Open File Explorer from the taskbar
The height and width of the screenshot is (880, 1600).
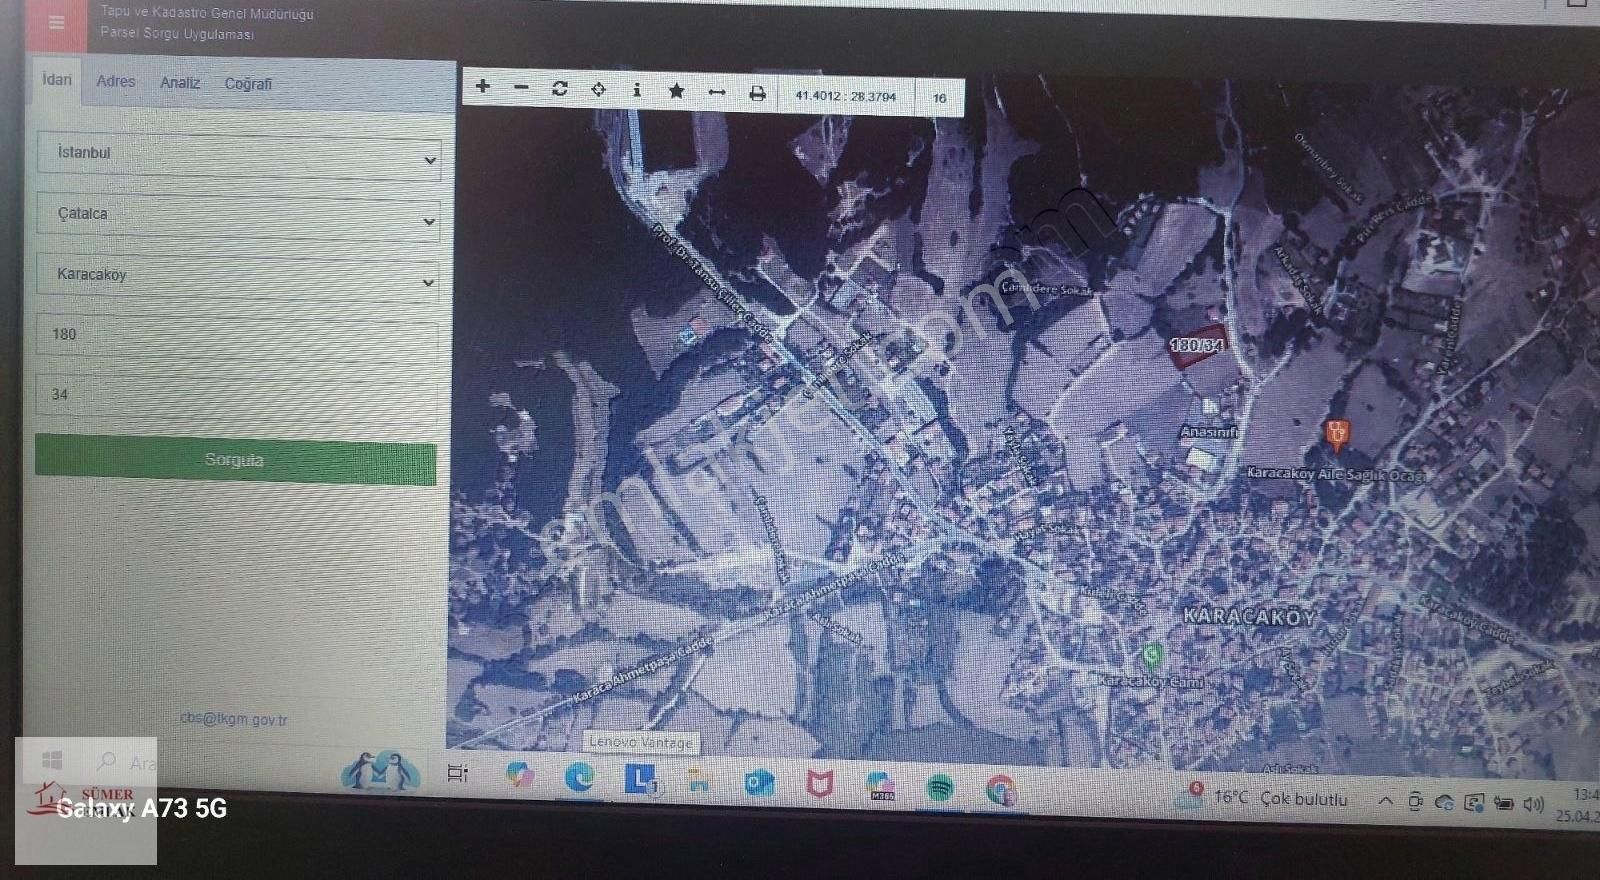699,781
